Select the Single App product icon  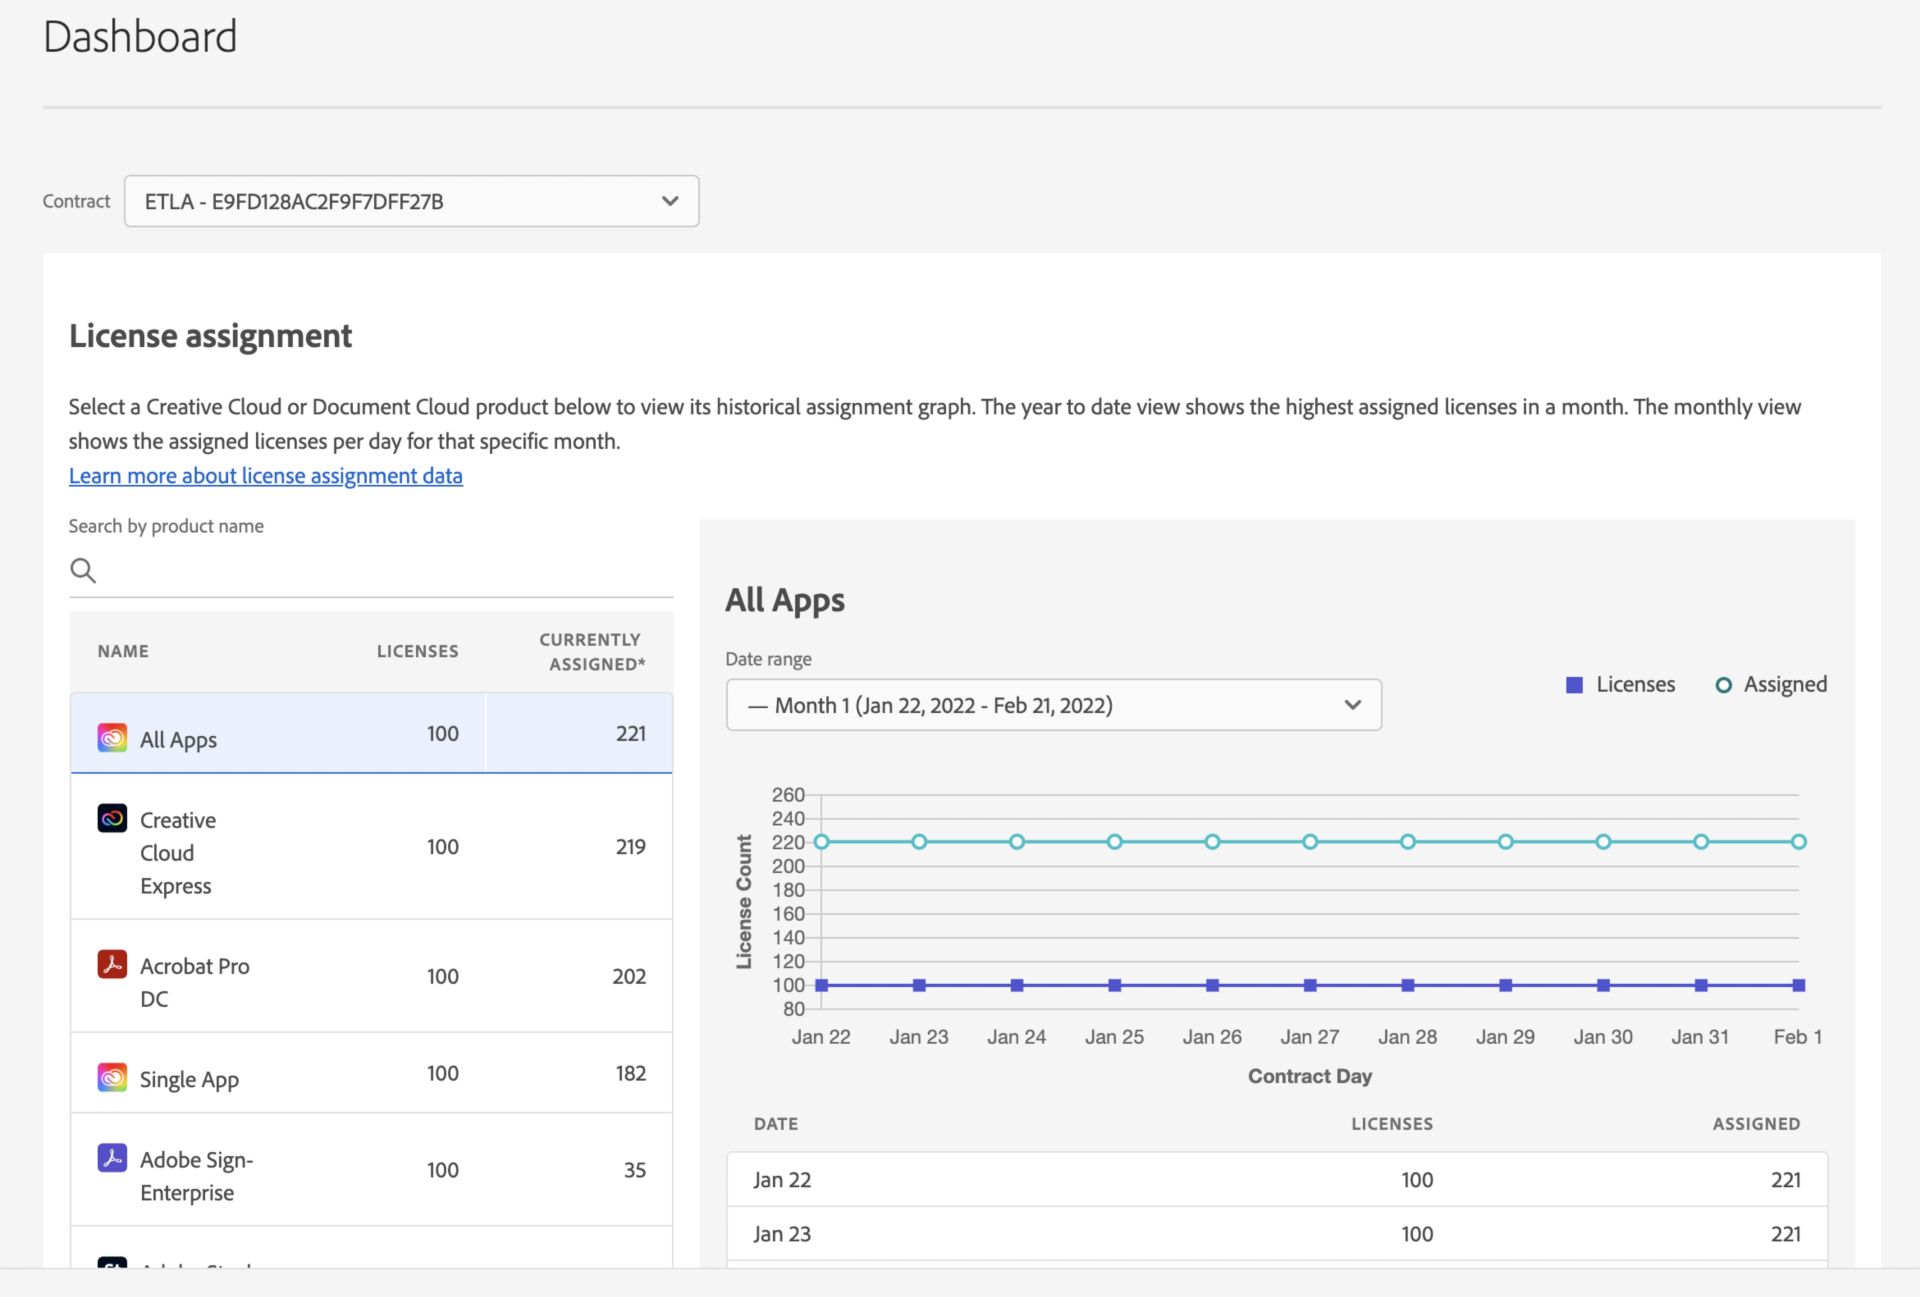pyautogui.click(x=111, y=1077)
